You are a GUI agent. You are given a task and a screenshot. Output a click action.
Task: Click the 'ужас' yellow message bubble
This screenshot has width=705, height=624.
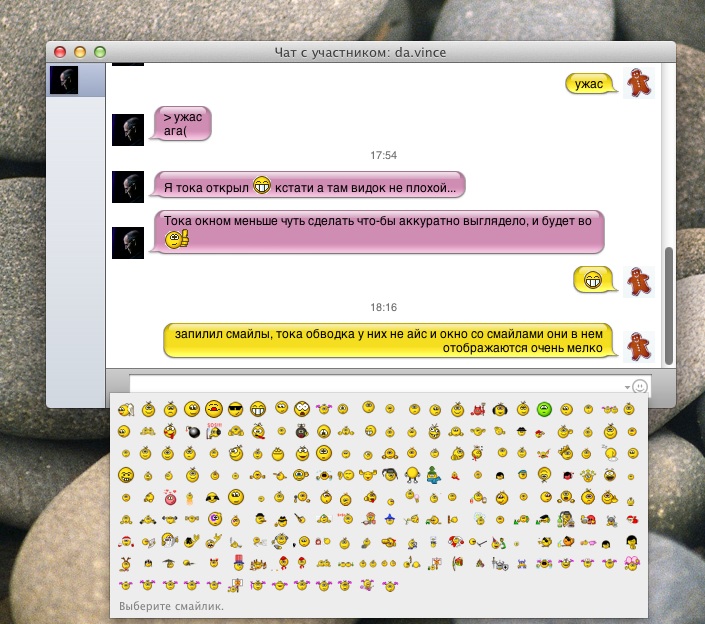(x=591, y=84)
